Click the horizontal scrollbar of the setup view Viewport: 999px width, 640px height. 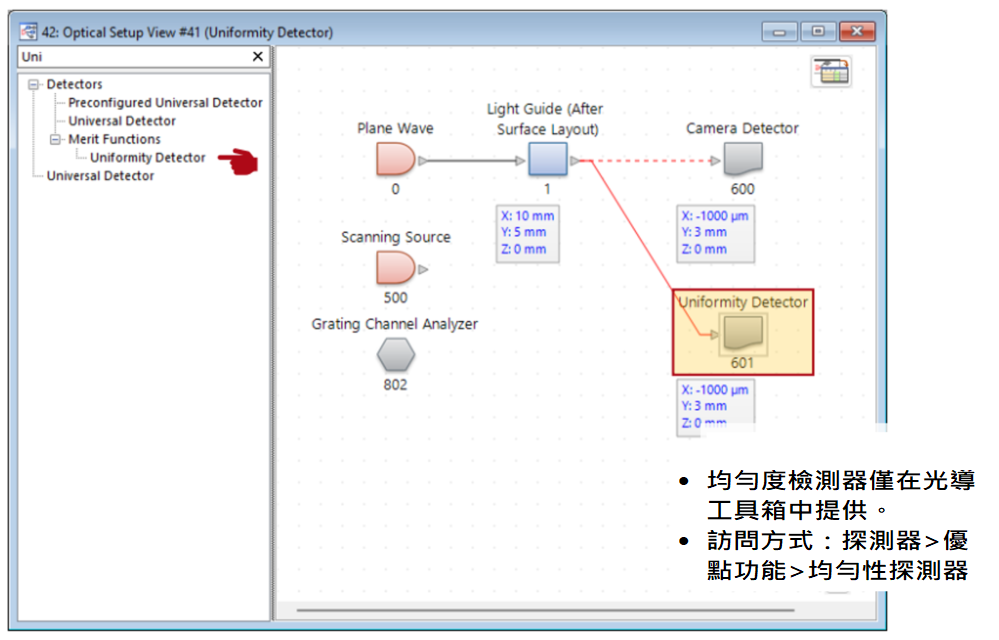[x=545, y=610]
